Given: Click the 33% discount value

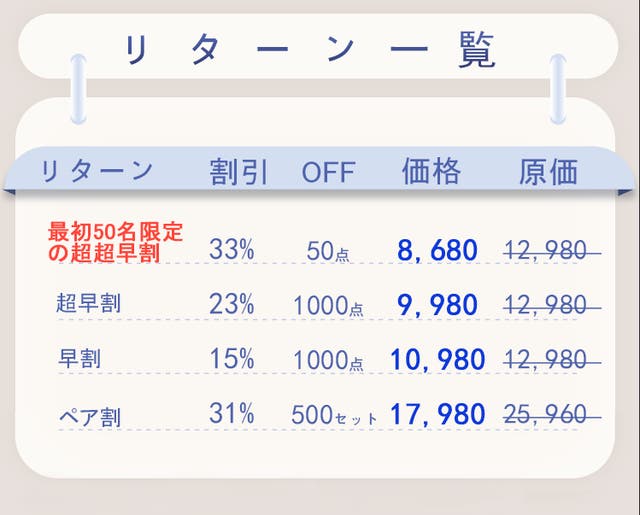Looking at the screenshot, I should pos(231,250).
